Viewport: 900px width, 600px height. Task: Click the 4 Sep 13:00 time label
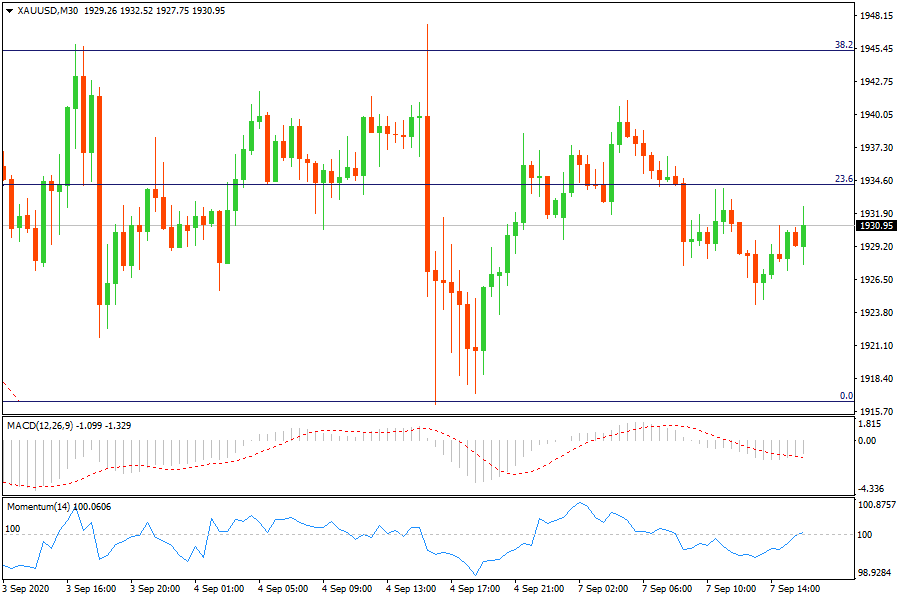[x=412, y=589]
